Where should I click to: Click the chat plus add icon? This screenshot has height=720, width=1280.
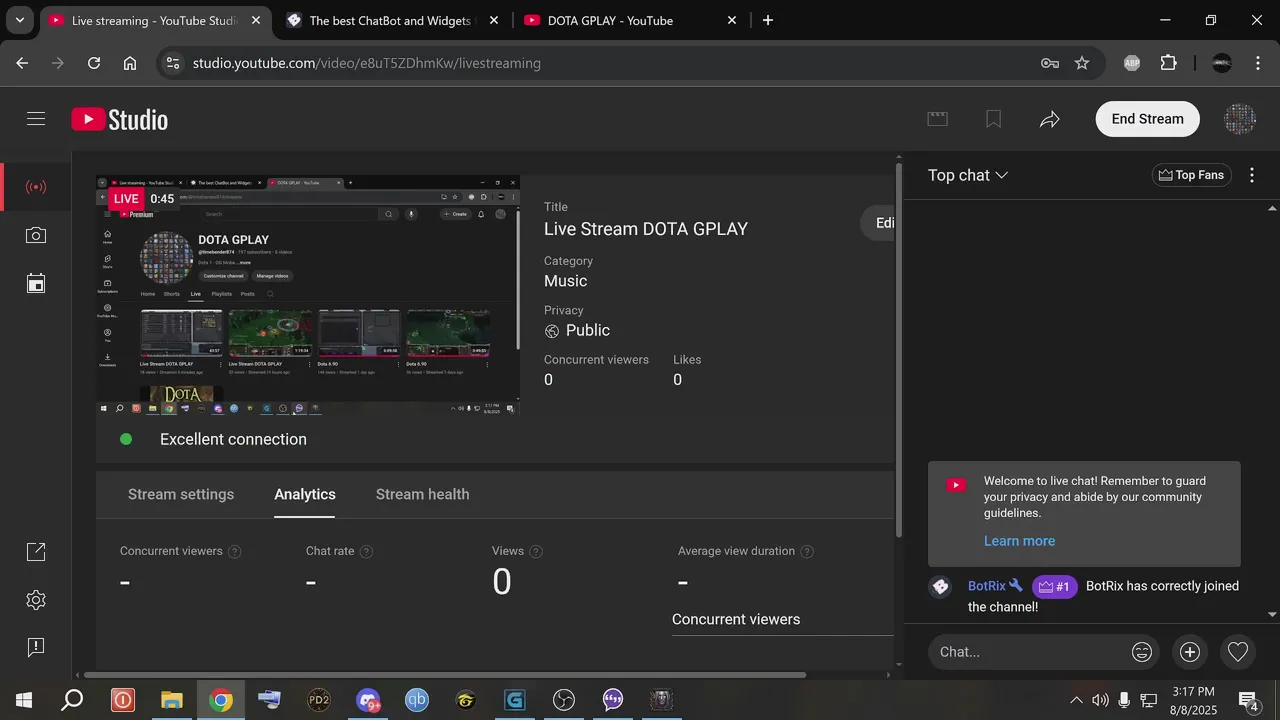click(x=1190, y=652)
